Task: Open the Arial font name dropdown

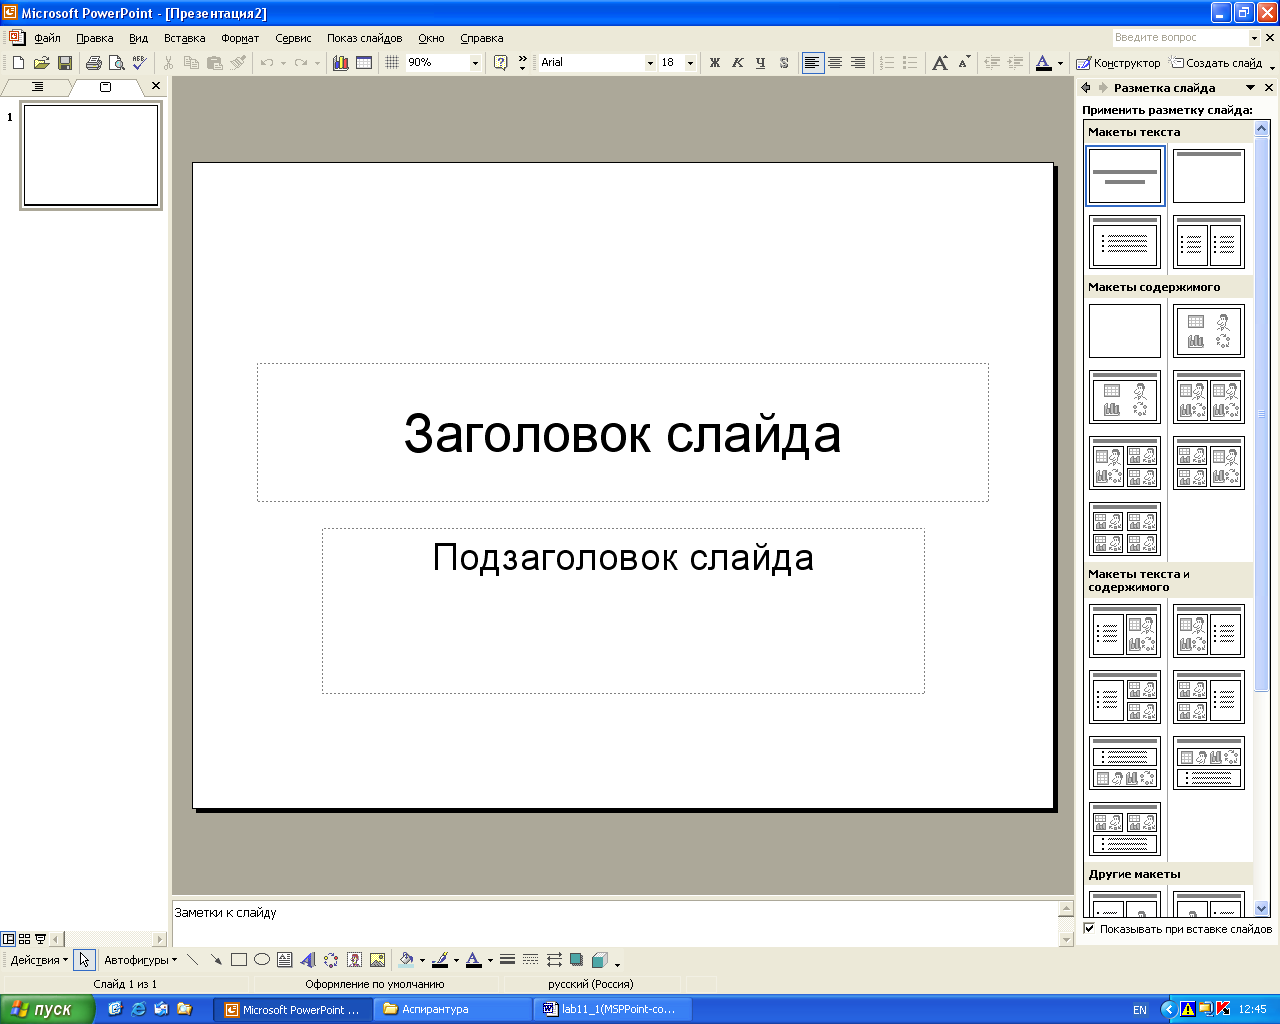Action: (x=650, y=63)
